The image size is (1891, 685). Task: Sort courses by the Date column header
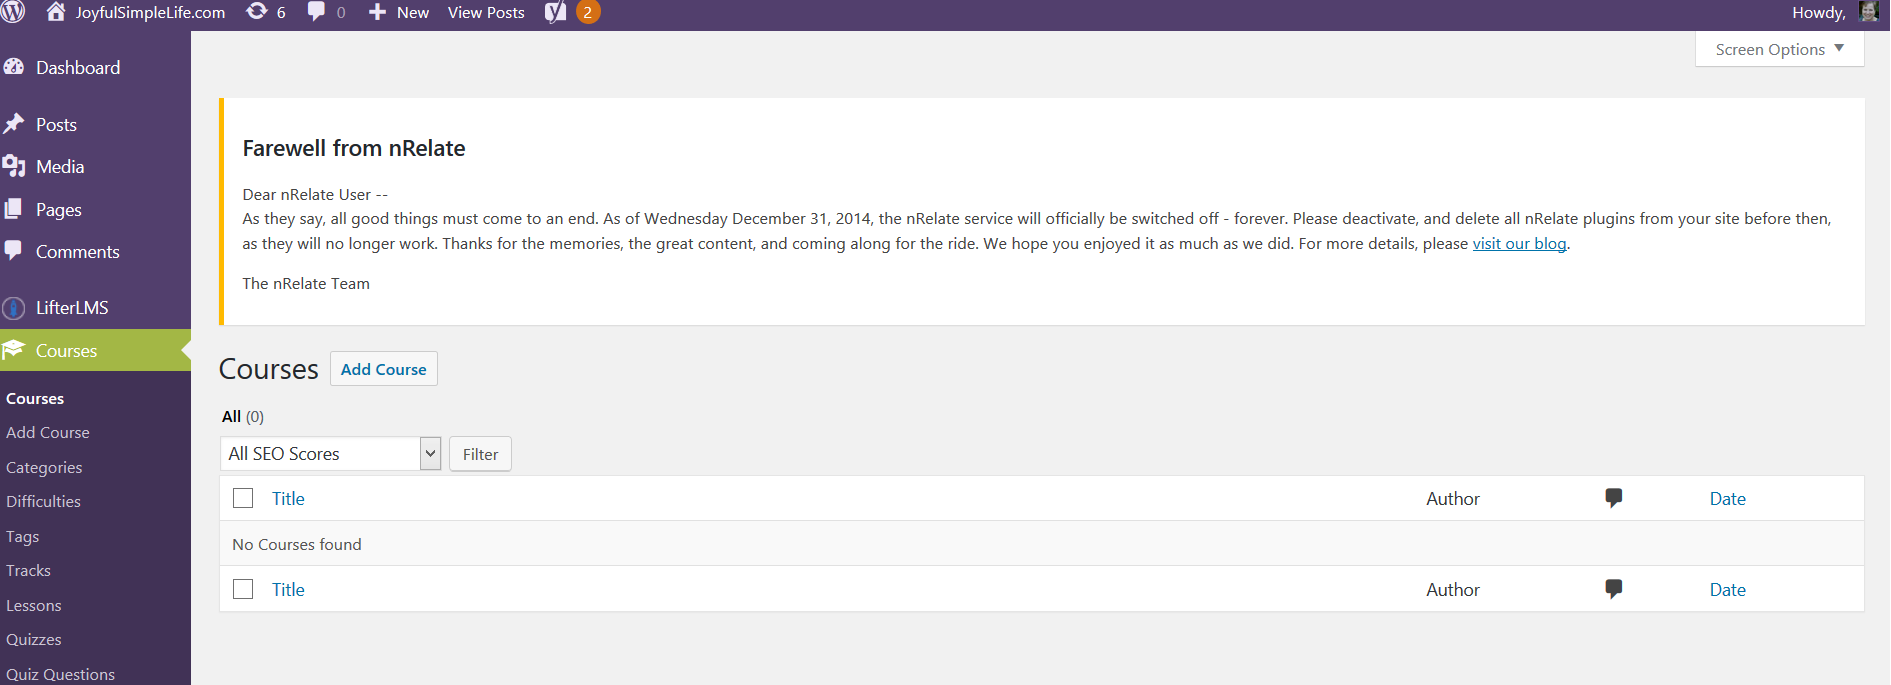point(1727,498)
